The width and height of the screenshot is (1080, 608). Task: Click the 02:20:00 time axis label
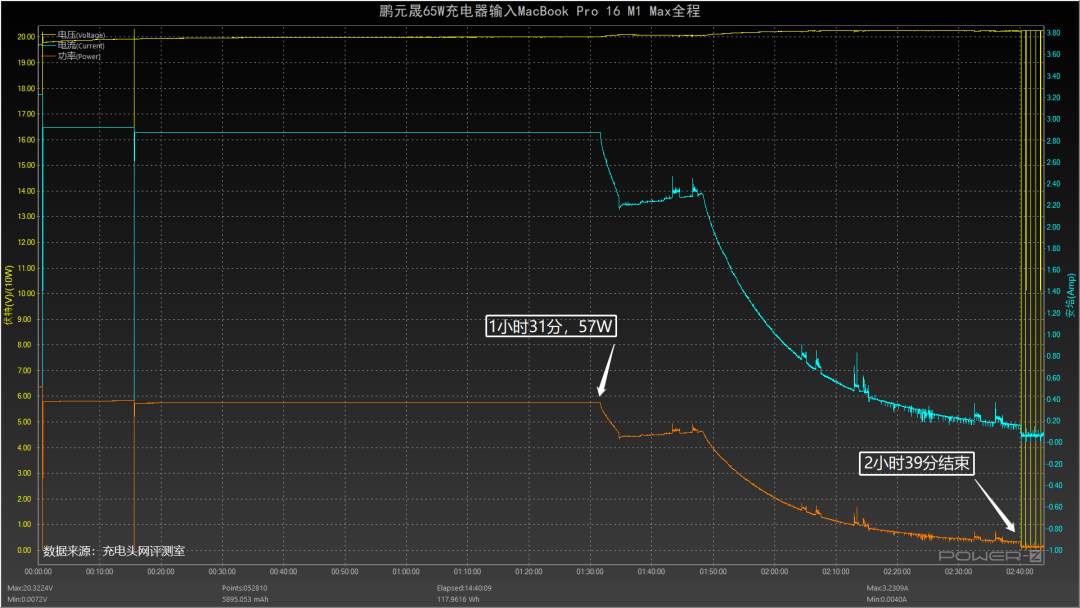pos(897,572)
